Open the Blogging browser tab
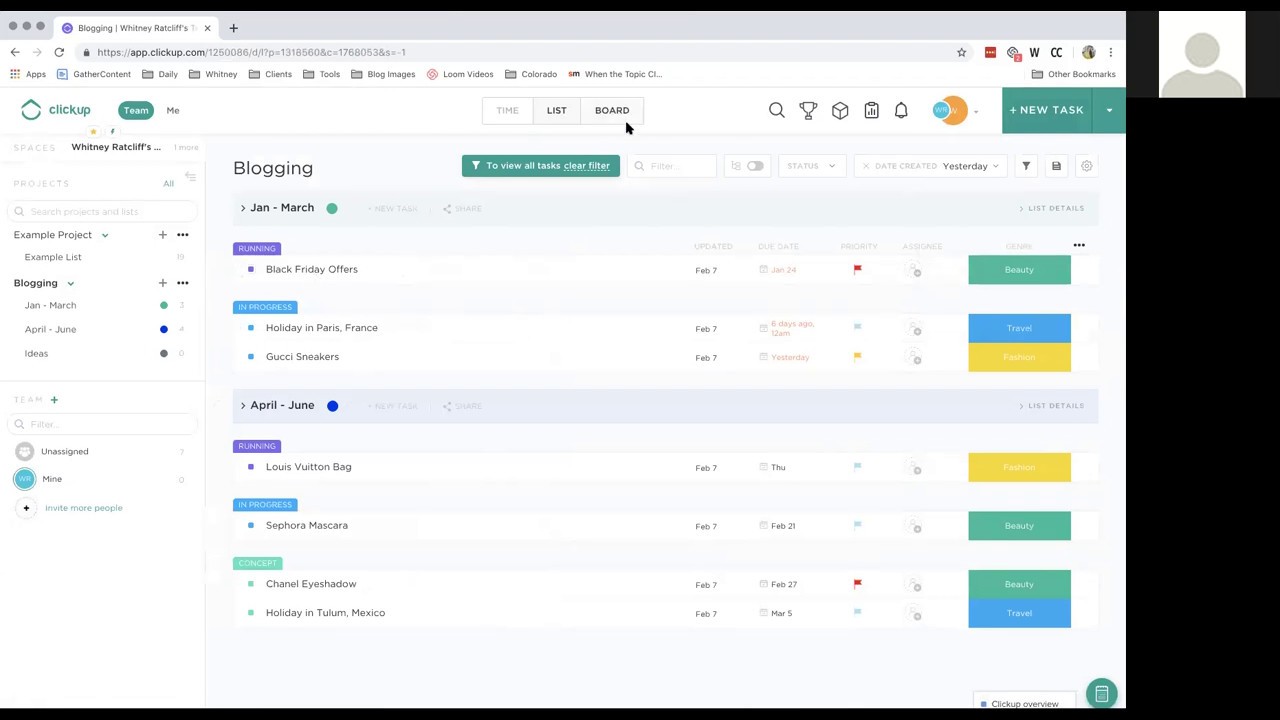 136,28
